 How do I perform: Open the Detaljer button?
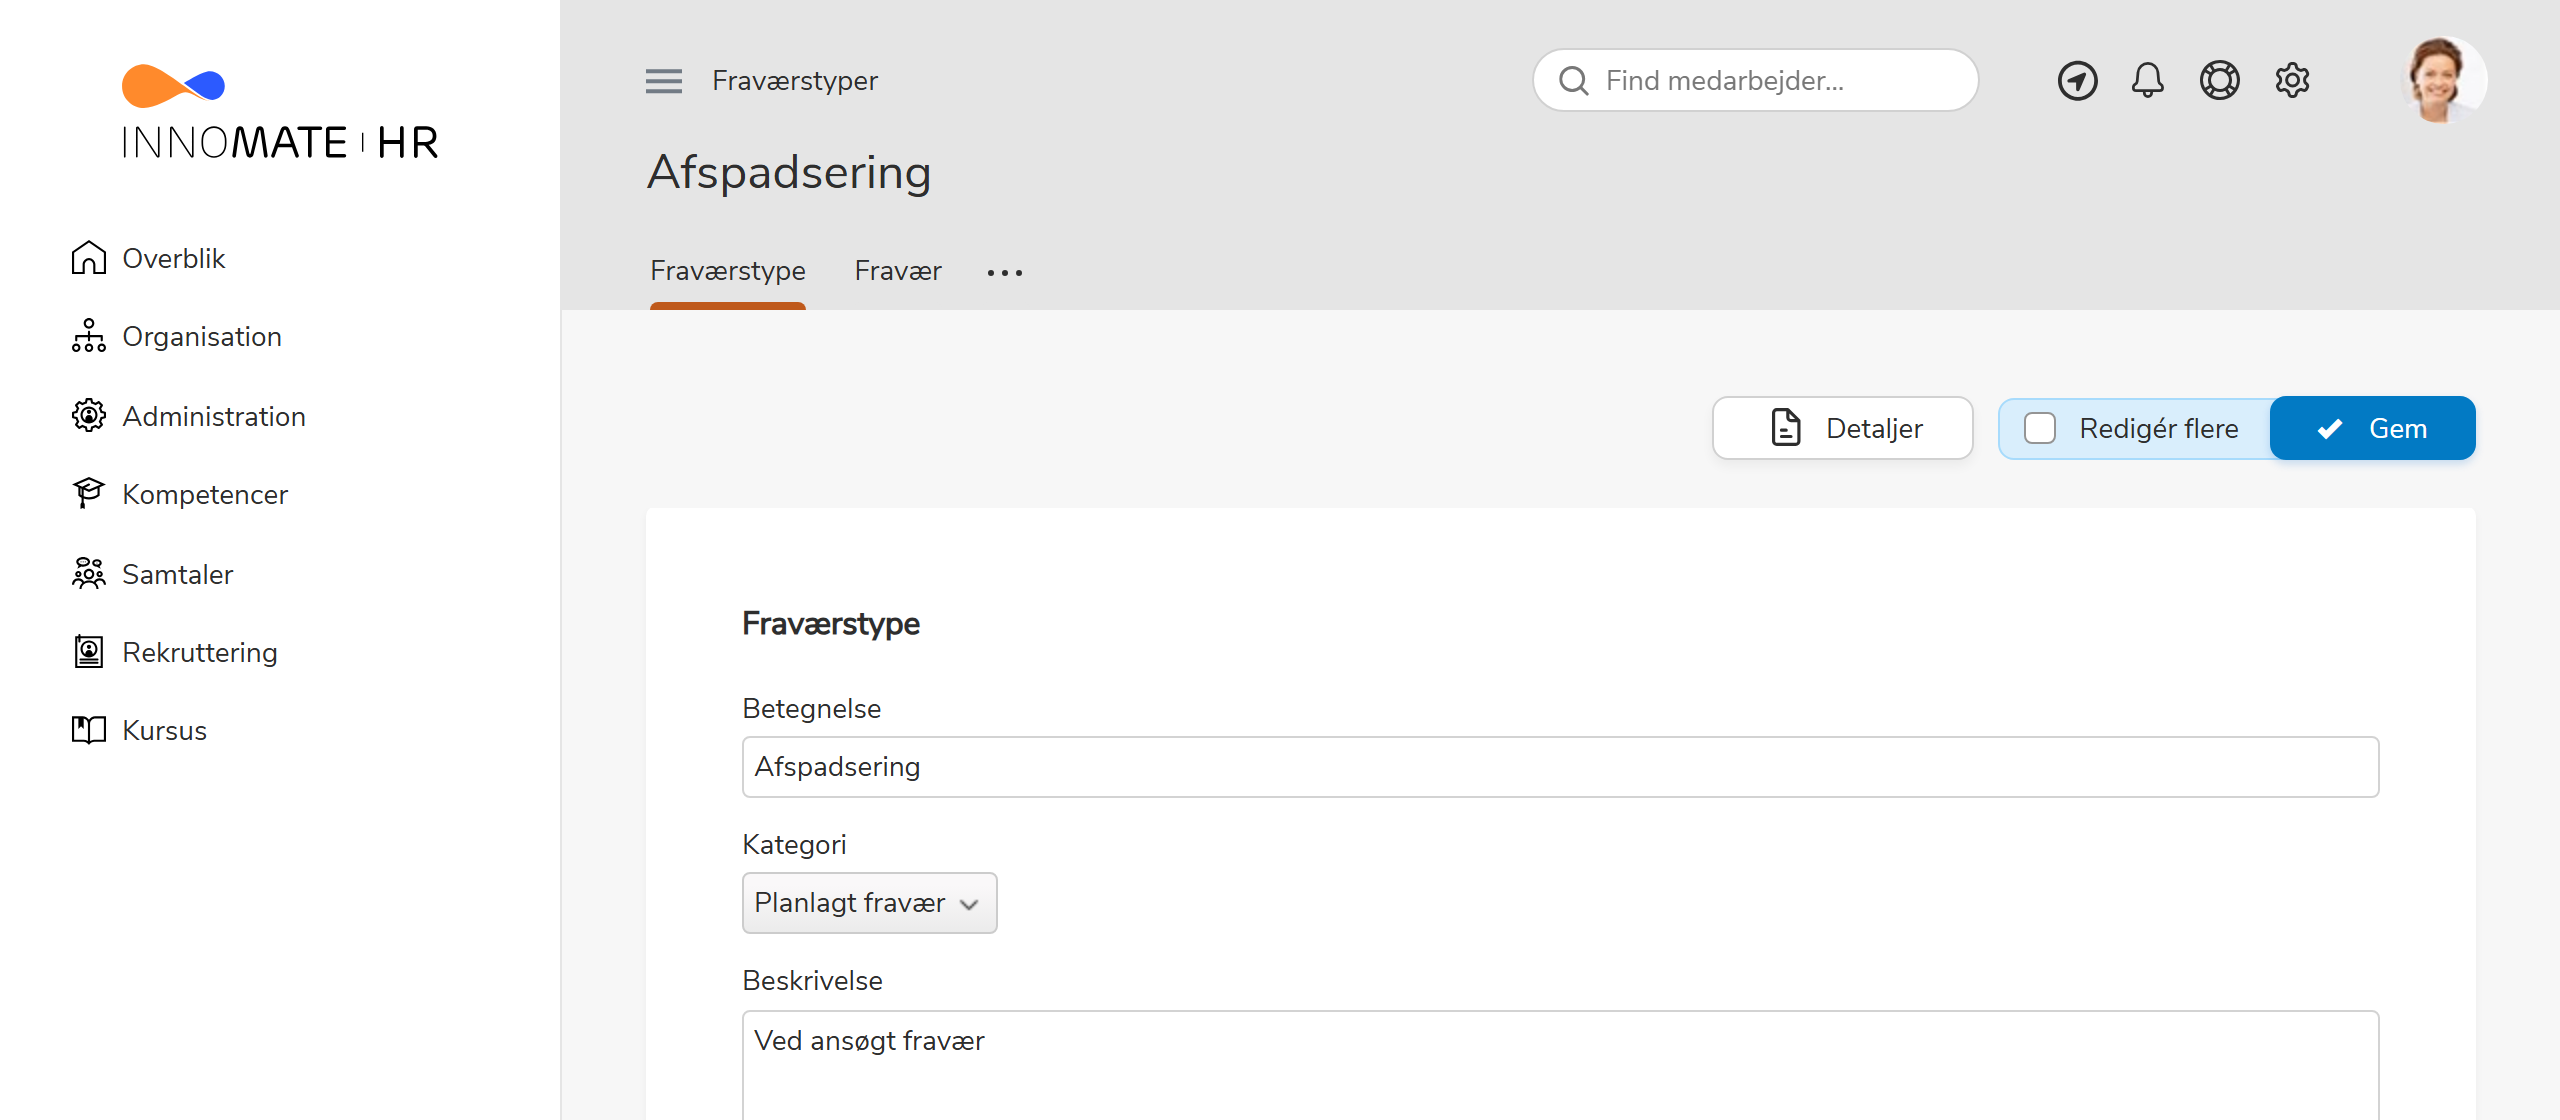[x=1842, y=428]
